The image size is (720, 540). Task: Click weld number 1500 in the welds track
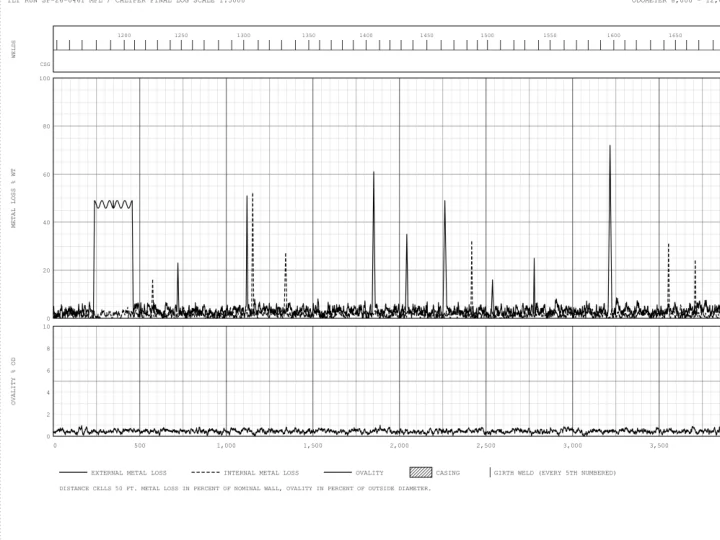(487, 35)
